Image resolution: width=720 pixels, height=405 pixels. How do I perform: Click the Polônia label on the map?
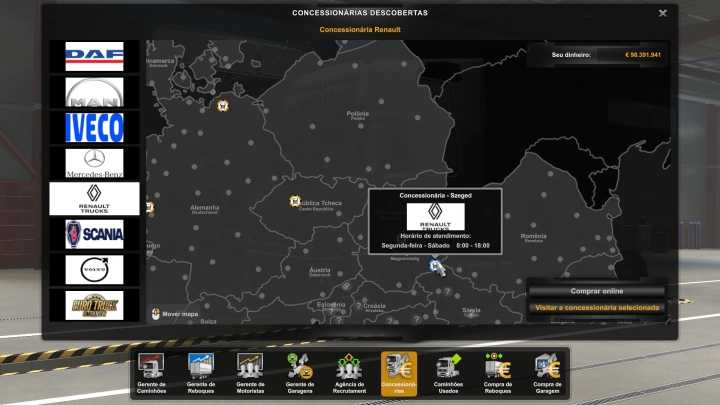point(357,114)
